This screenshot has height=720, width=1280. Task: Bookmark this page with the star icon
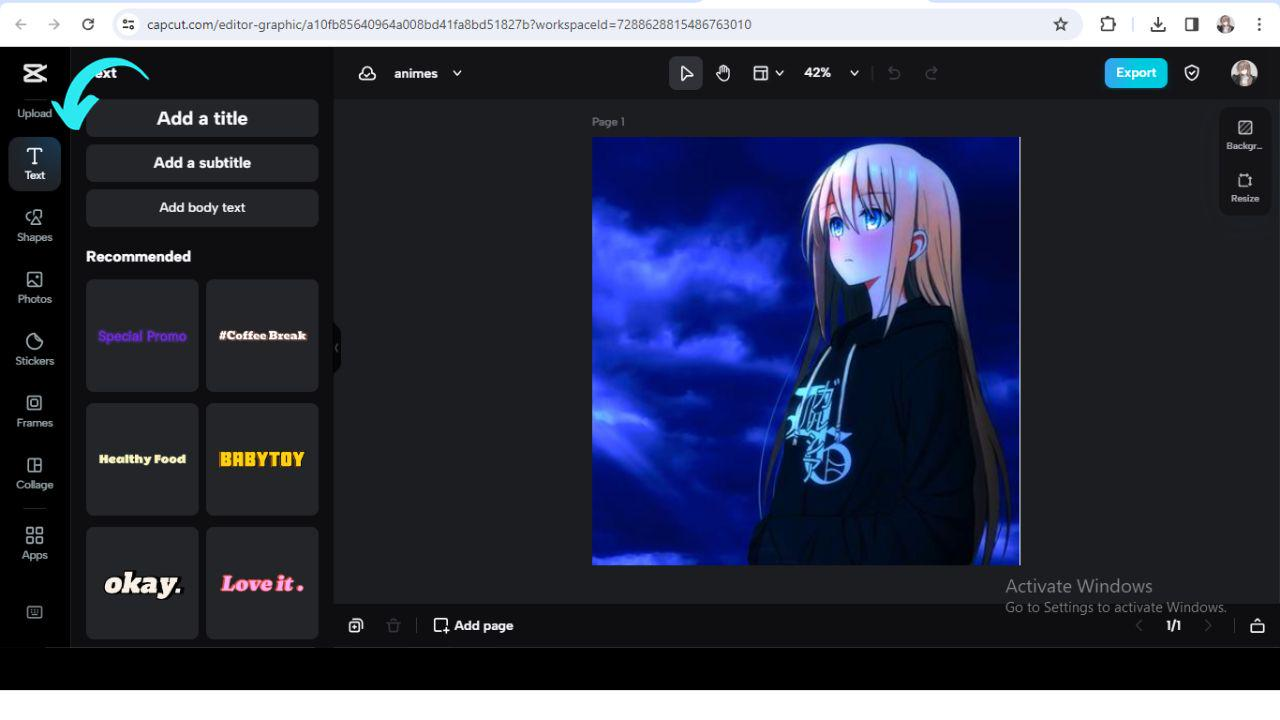point(1061,24)
